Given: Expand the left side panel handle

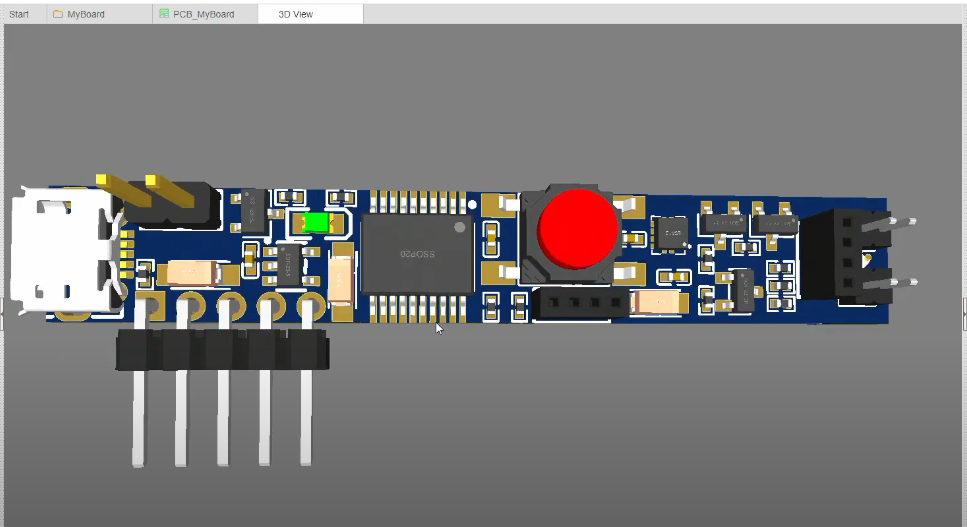Looking at the screenshot, I should [x=2, y=314].
